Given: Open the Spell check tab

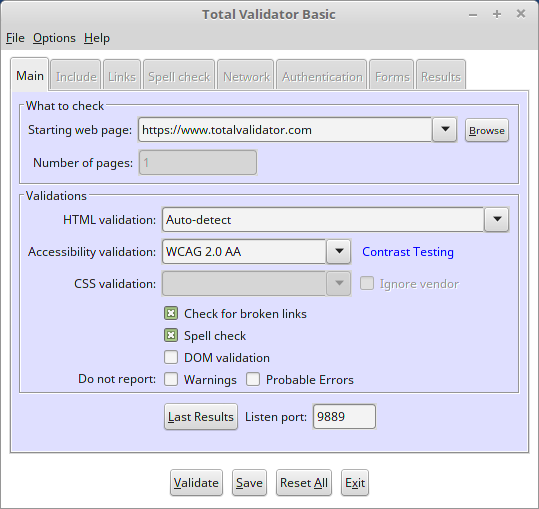Looking at the screenshot, I should coord(179,76).
